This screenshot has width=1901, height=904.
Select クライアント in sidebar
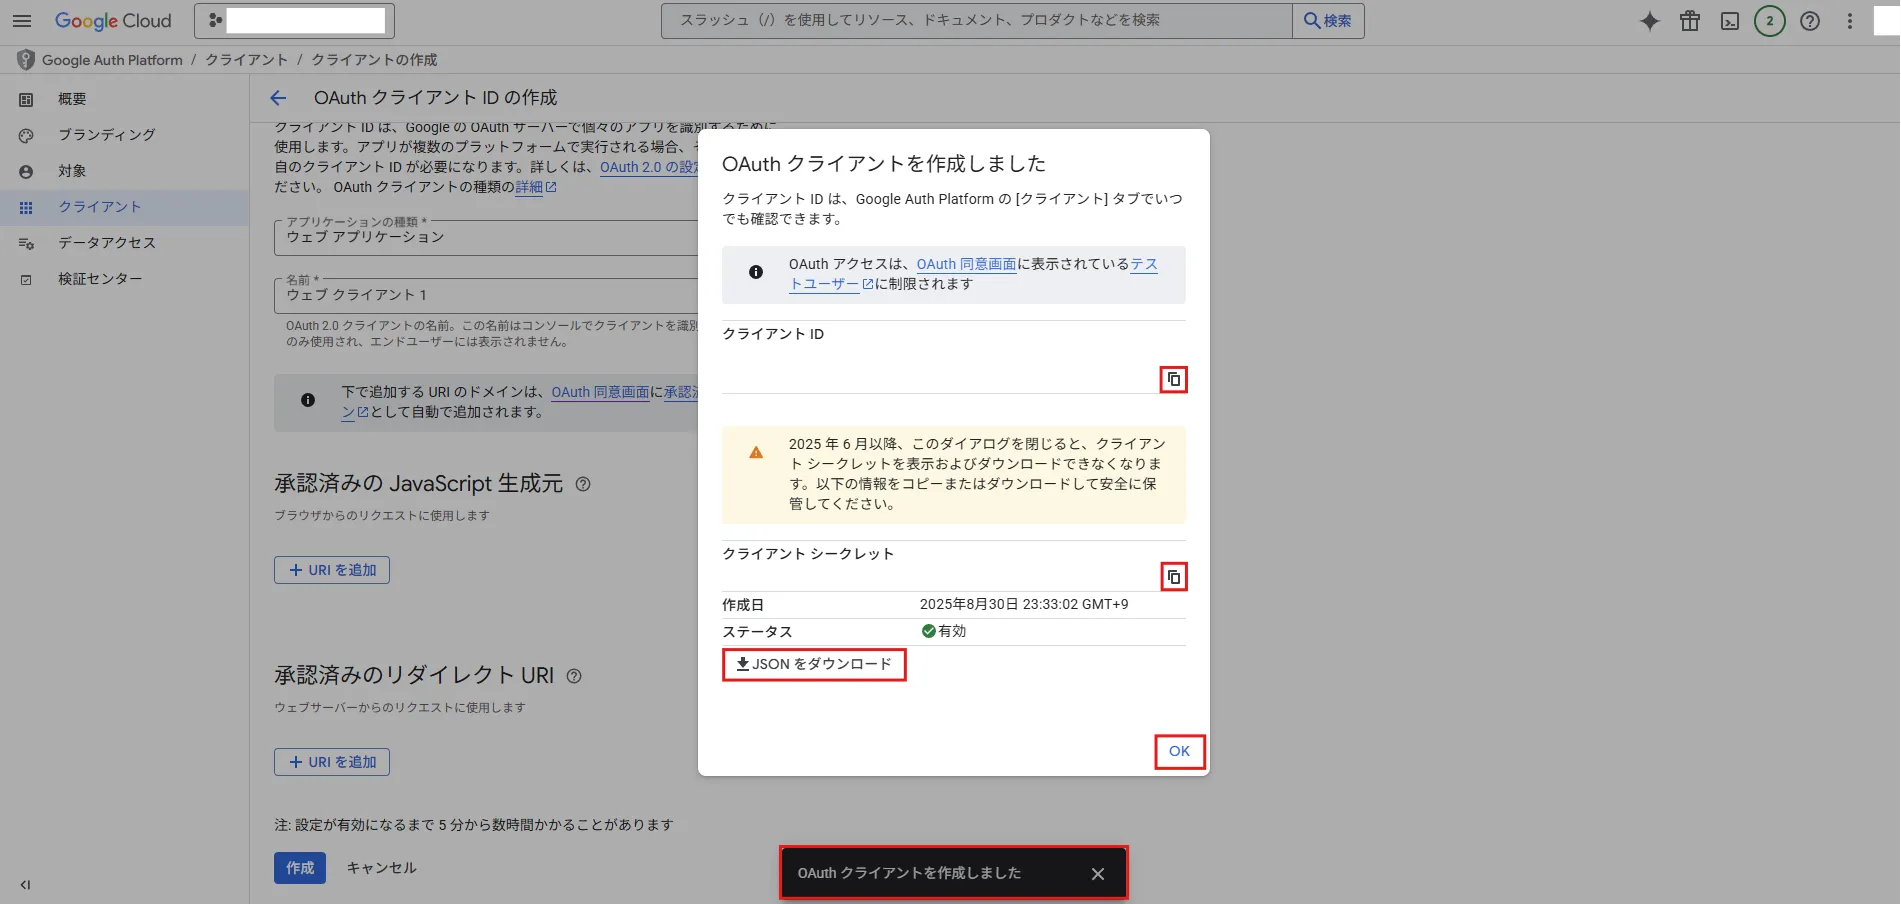click(100, 207)
